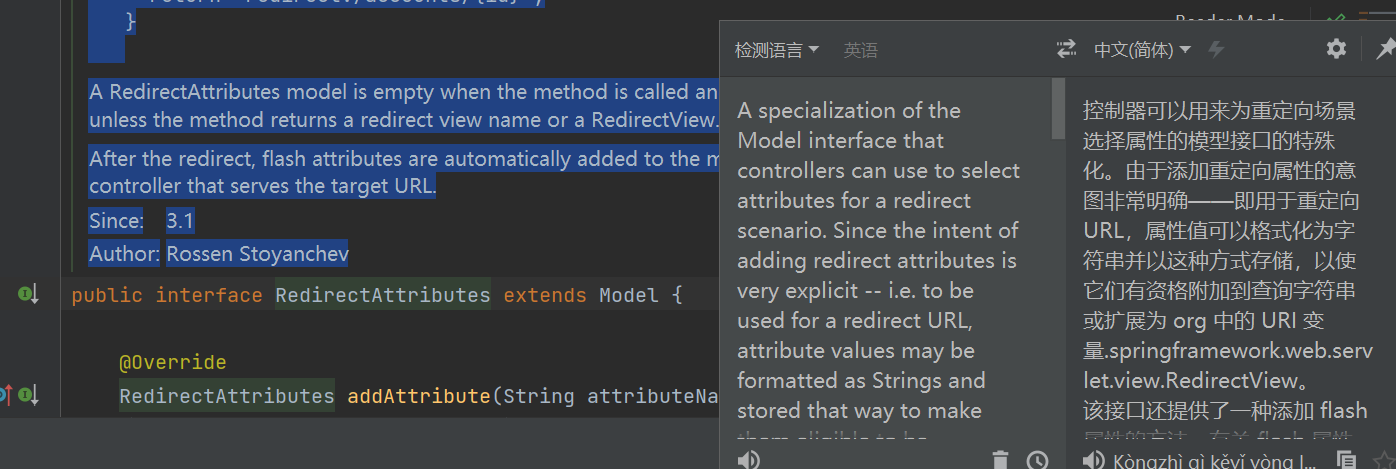This screenshot has width=1396, height=469.
Task: Clear source text with trash icon
Action: (1000, 459)
